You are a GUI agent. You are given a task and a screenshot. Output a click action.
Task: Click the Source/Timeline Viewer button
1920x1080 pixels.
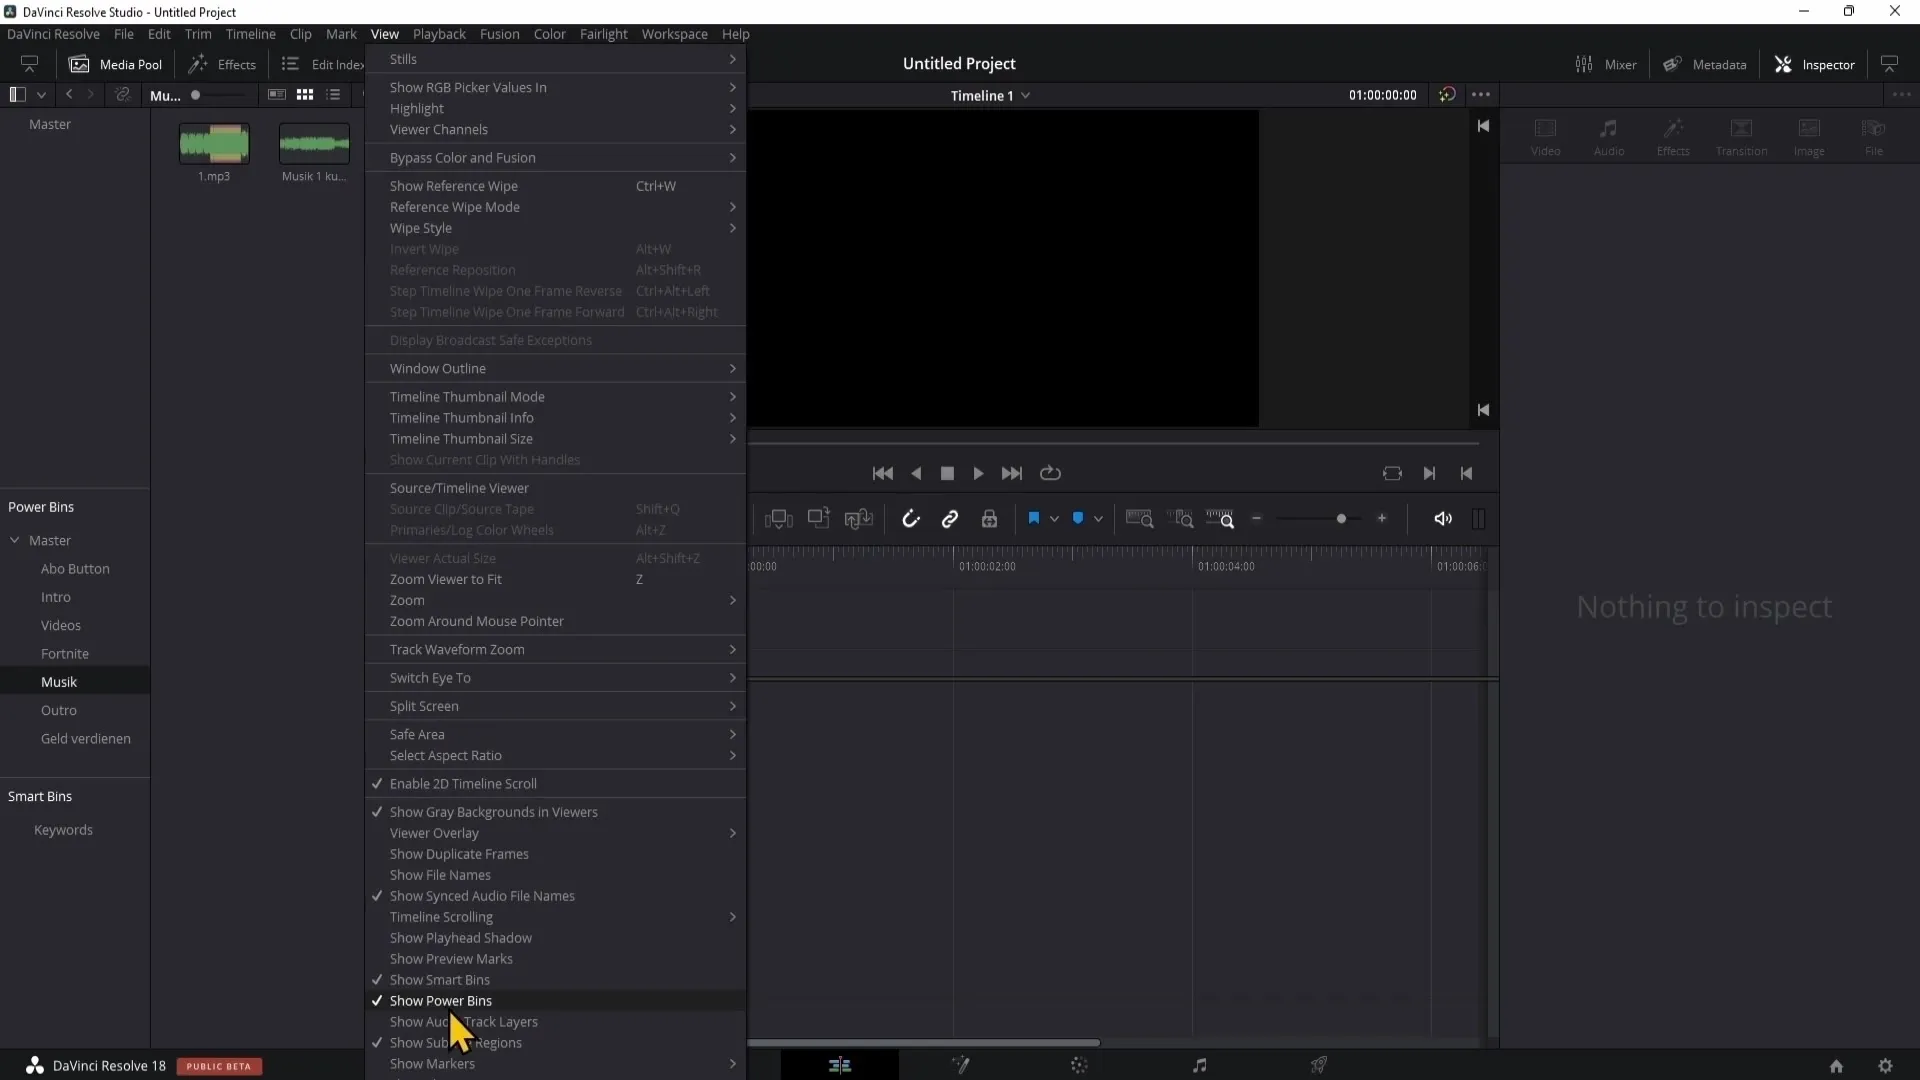pyautogui.click(x=459, y=488)
